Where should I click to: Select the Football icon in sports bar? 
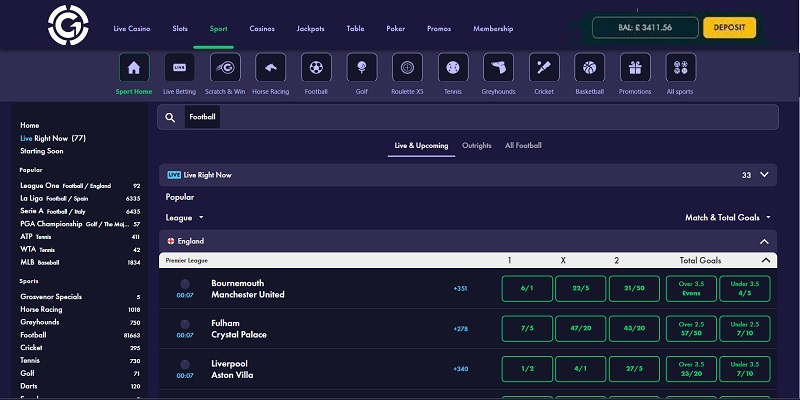316,67
